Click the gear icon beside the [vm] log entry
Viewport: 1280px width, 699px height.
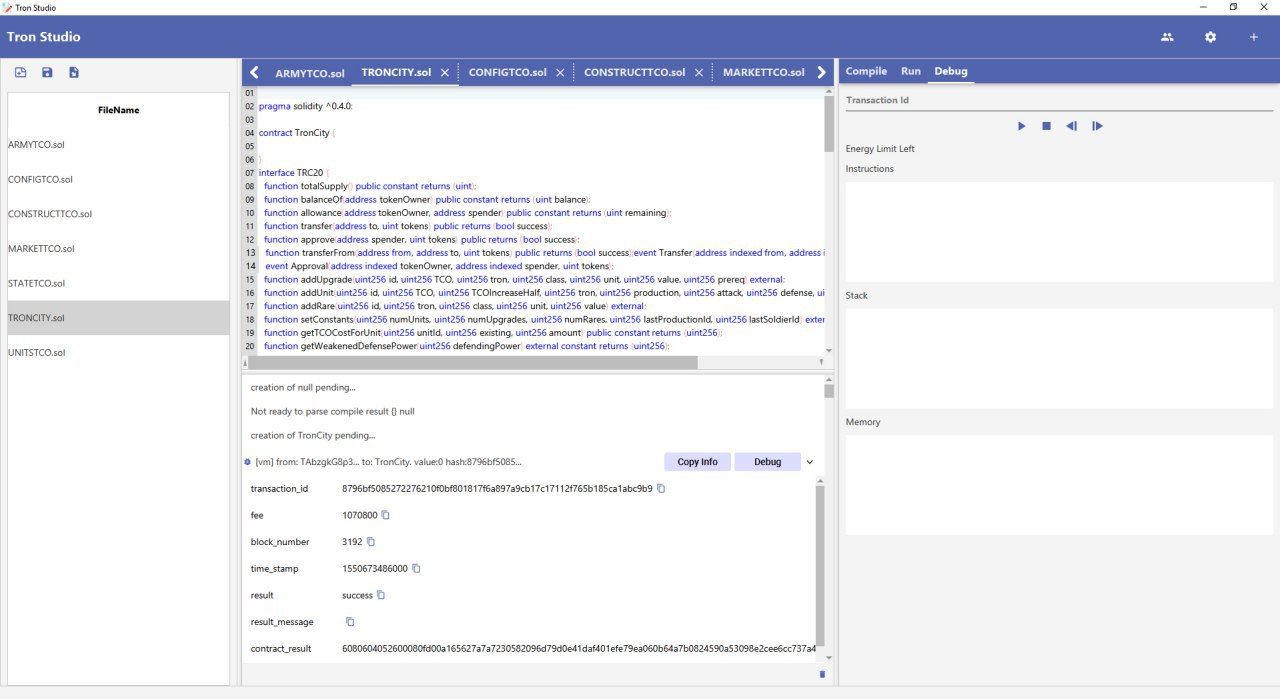coord(247,462)
